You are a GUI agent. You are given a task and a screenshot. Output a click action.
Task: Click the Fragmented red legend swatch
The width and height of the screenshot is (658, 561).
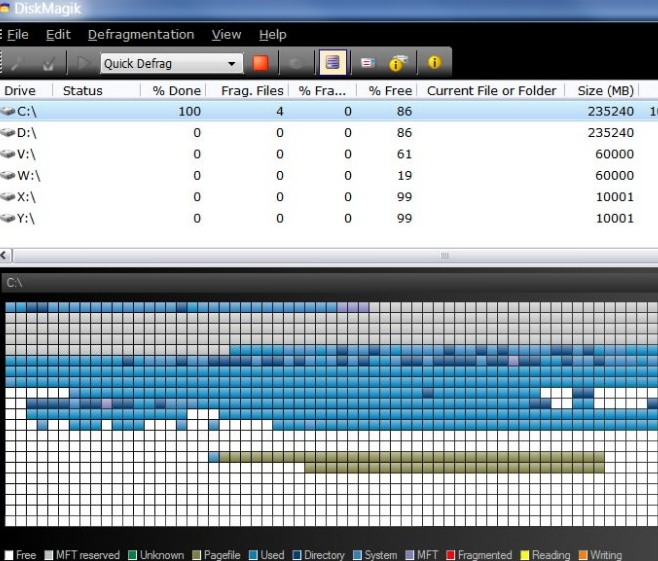(451, 555)
